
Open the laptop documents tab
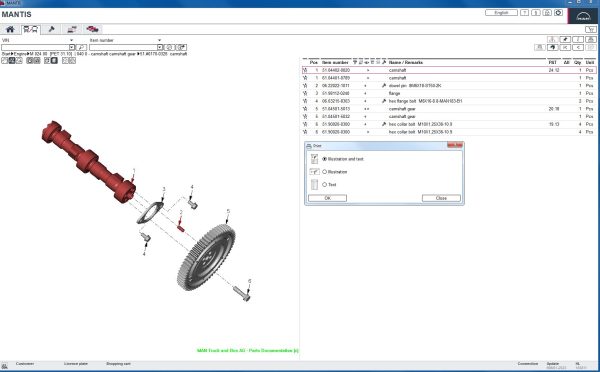(x=72, y=29)
